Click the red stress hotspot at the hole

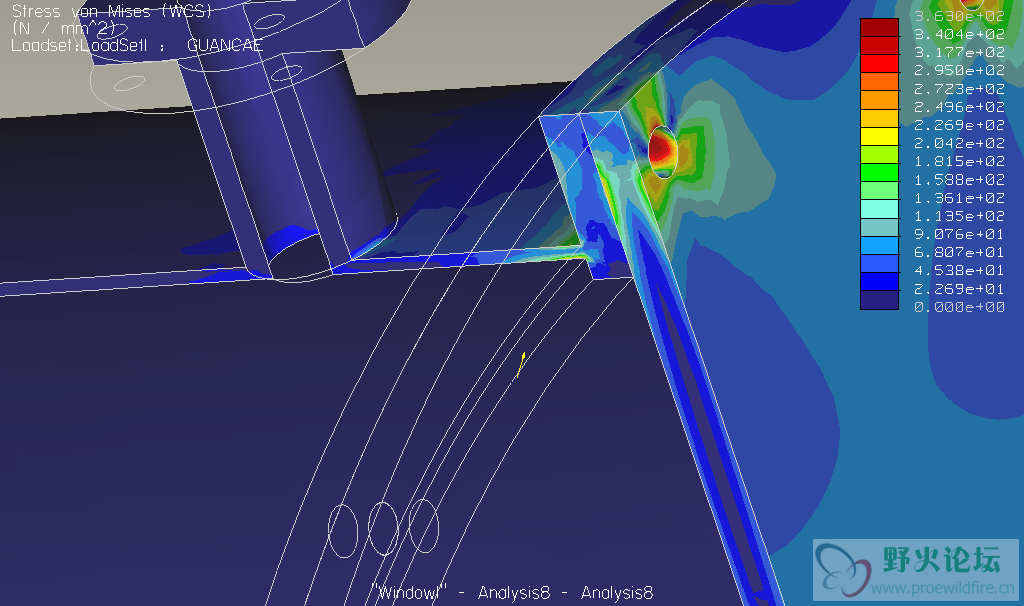[x=661, y=148]
